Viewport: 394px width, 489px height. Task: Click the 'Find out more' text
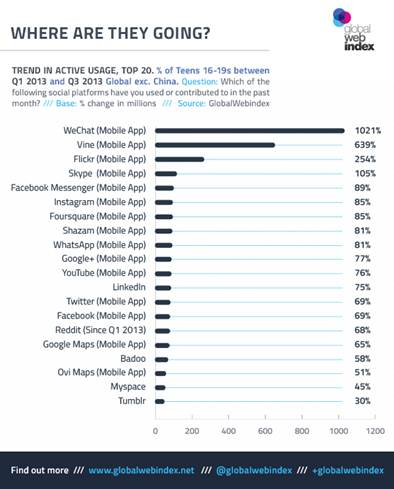pyautogui.click(x=40, y=470)
